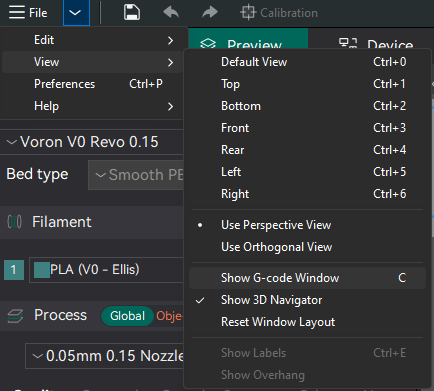Open the Help submenu
This screenshot has width=434, height=391.
pos(92,106)
